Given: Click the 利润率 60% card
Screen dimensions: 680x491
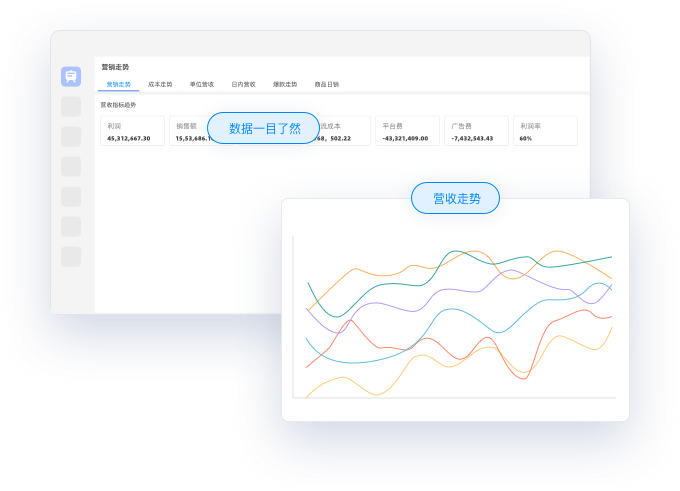Looking at the screenshot, I should pos(545,131).
